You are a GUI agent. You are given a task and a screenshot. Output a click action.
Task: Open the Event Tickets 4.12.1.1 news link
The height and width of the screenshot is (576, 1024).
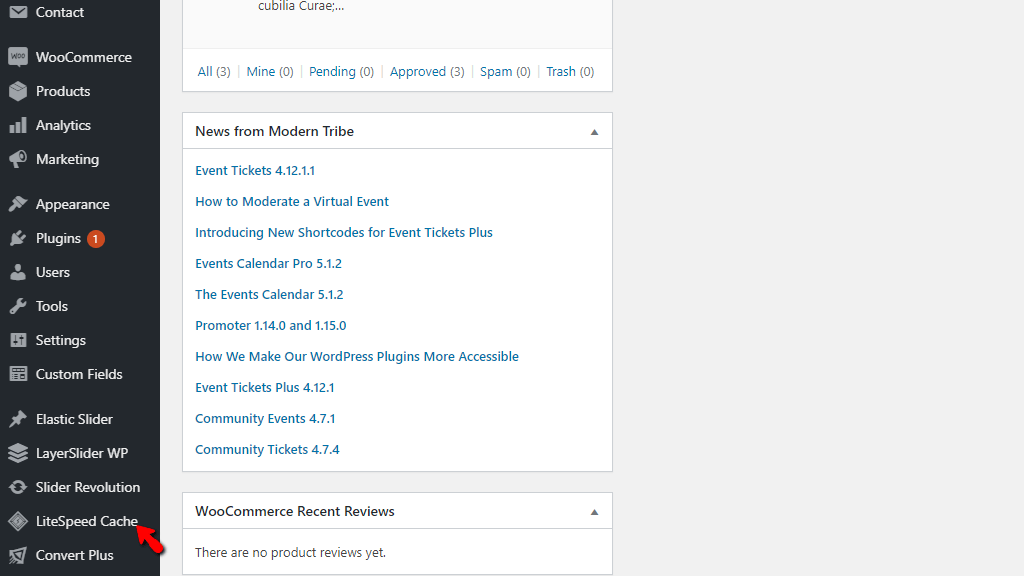point(255,170)
